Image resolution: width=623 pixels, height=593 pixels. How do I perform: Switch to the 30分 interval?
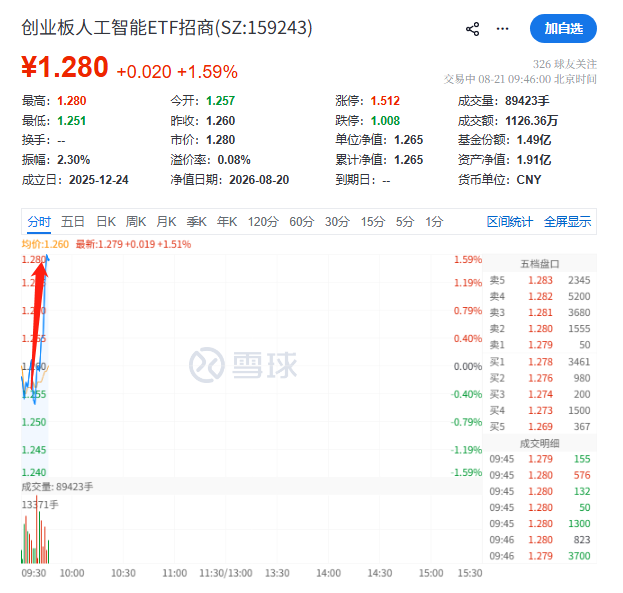tap(337, 221)
